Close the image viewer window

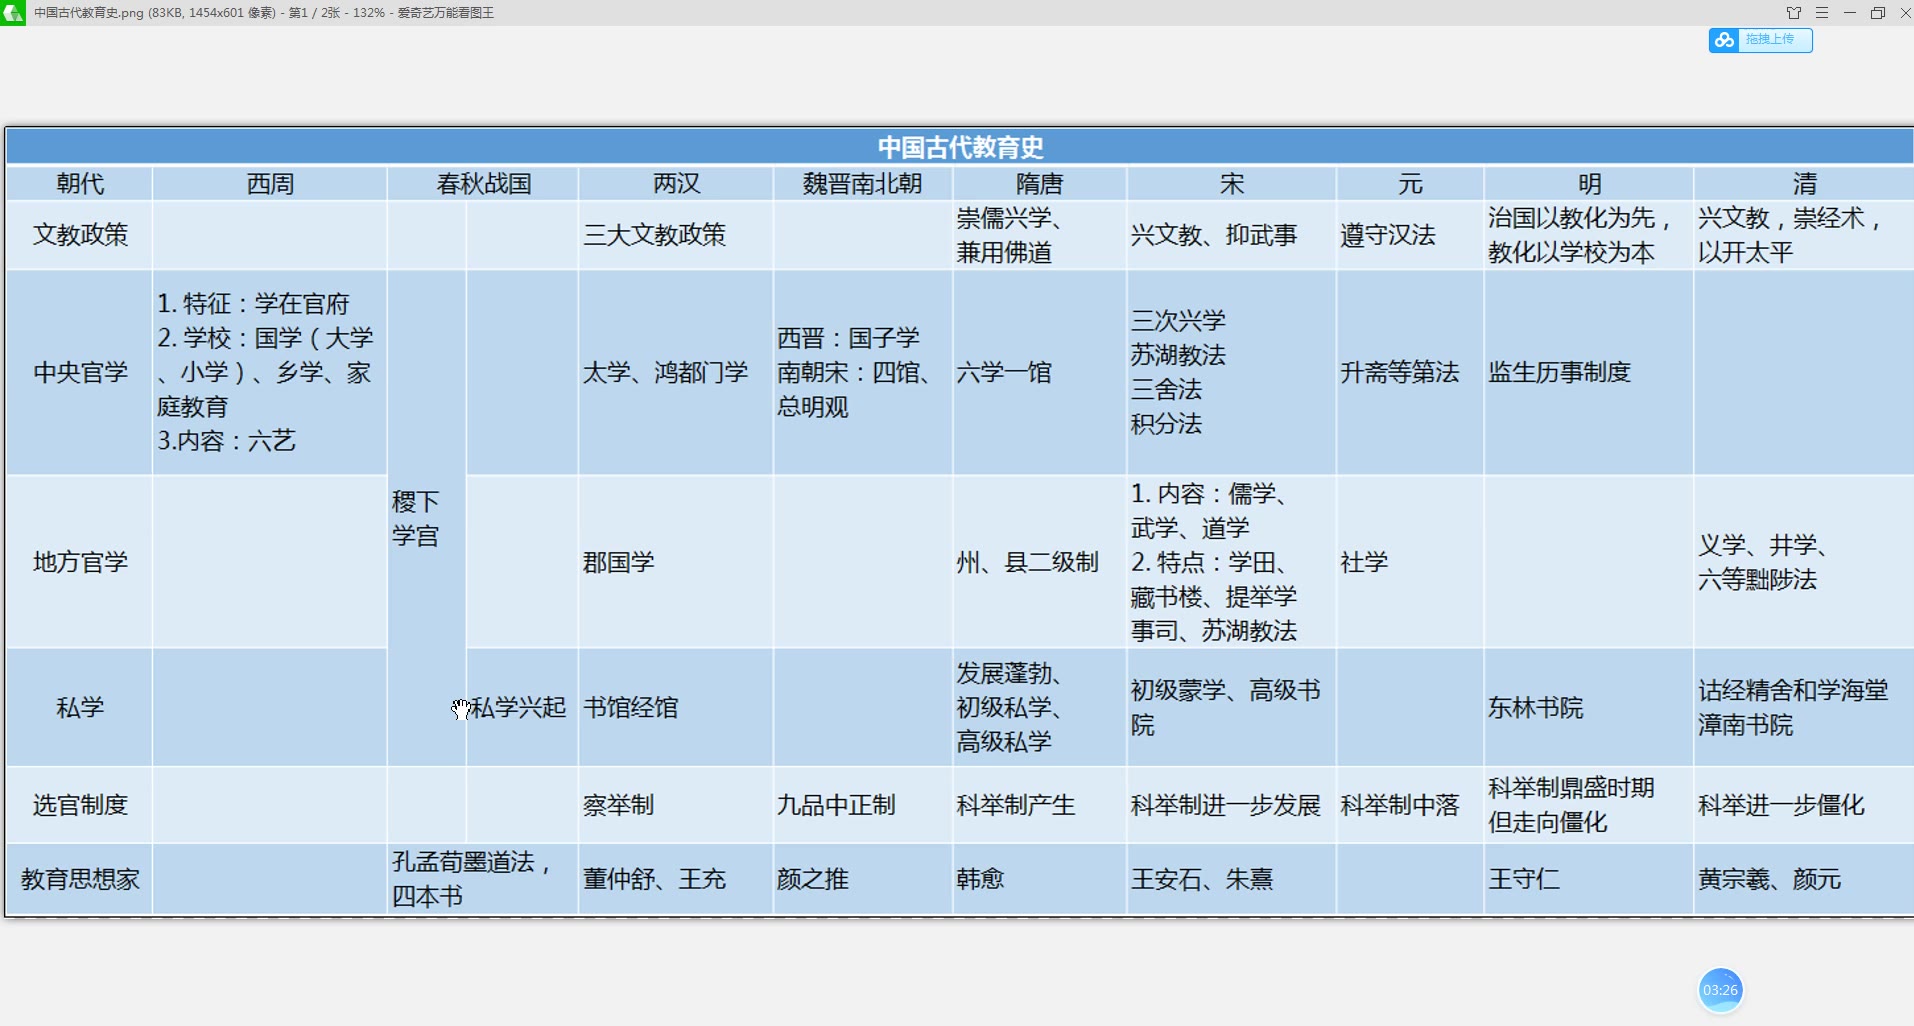[x=1905, y=13]
